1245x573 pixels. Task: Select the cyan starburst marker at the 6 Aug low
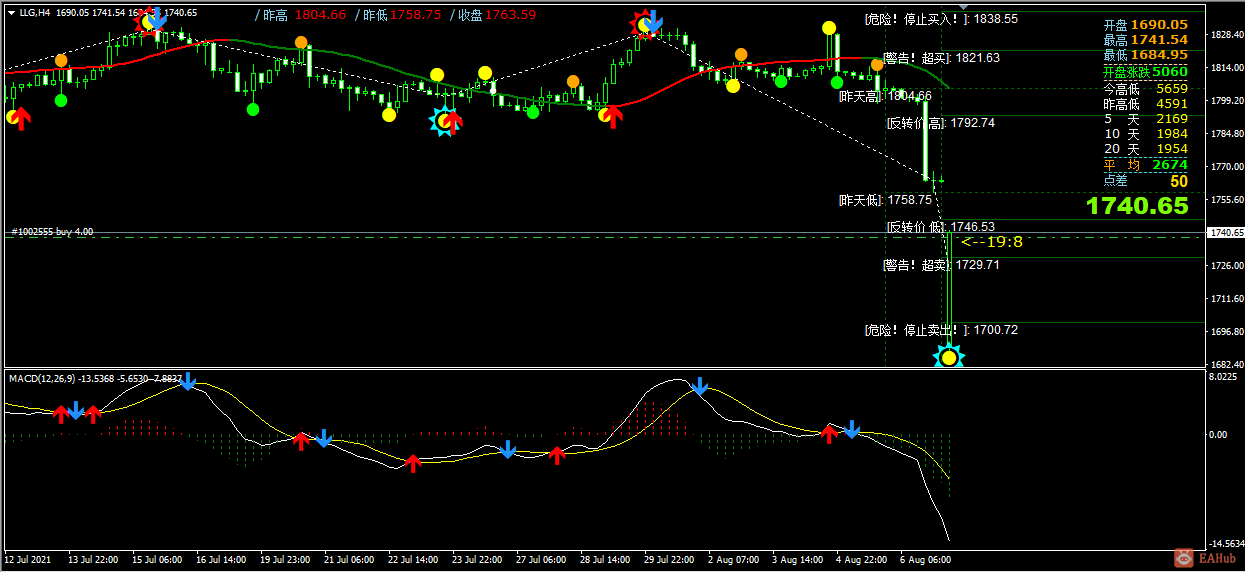tap(949, 356)
